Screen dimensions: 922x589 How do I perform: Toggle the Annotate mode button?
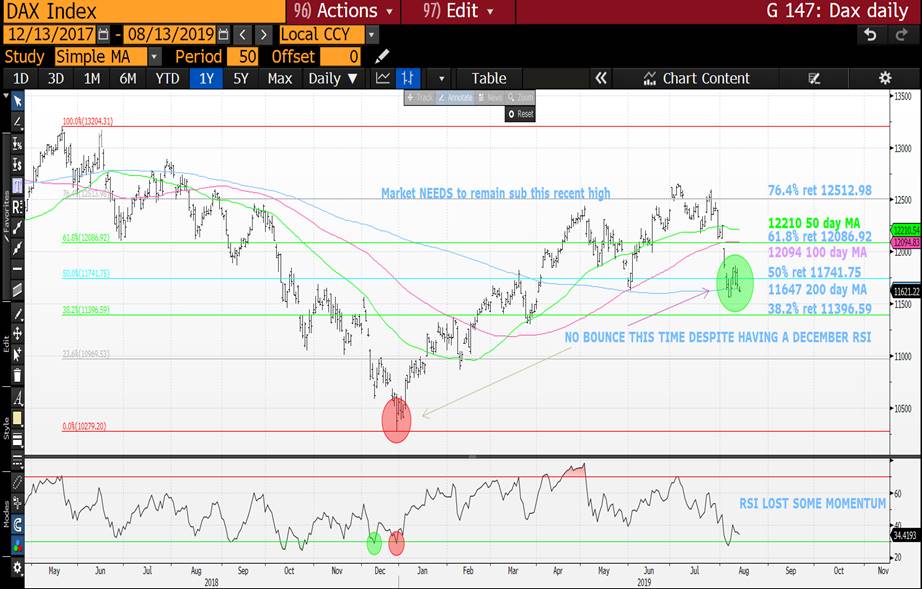tap(455, 98)
